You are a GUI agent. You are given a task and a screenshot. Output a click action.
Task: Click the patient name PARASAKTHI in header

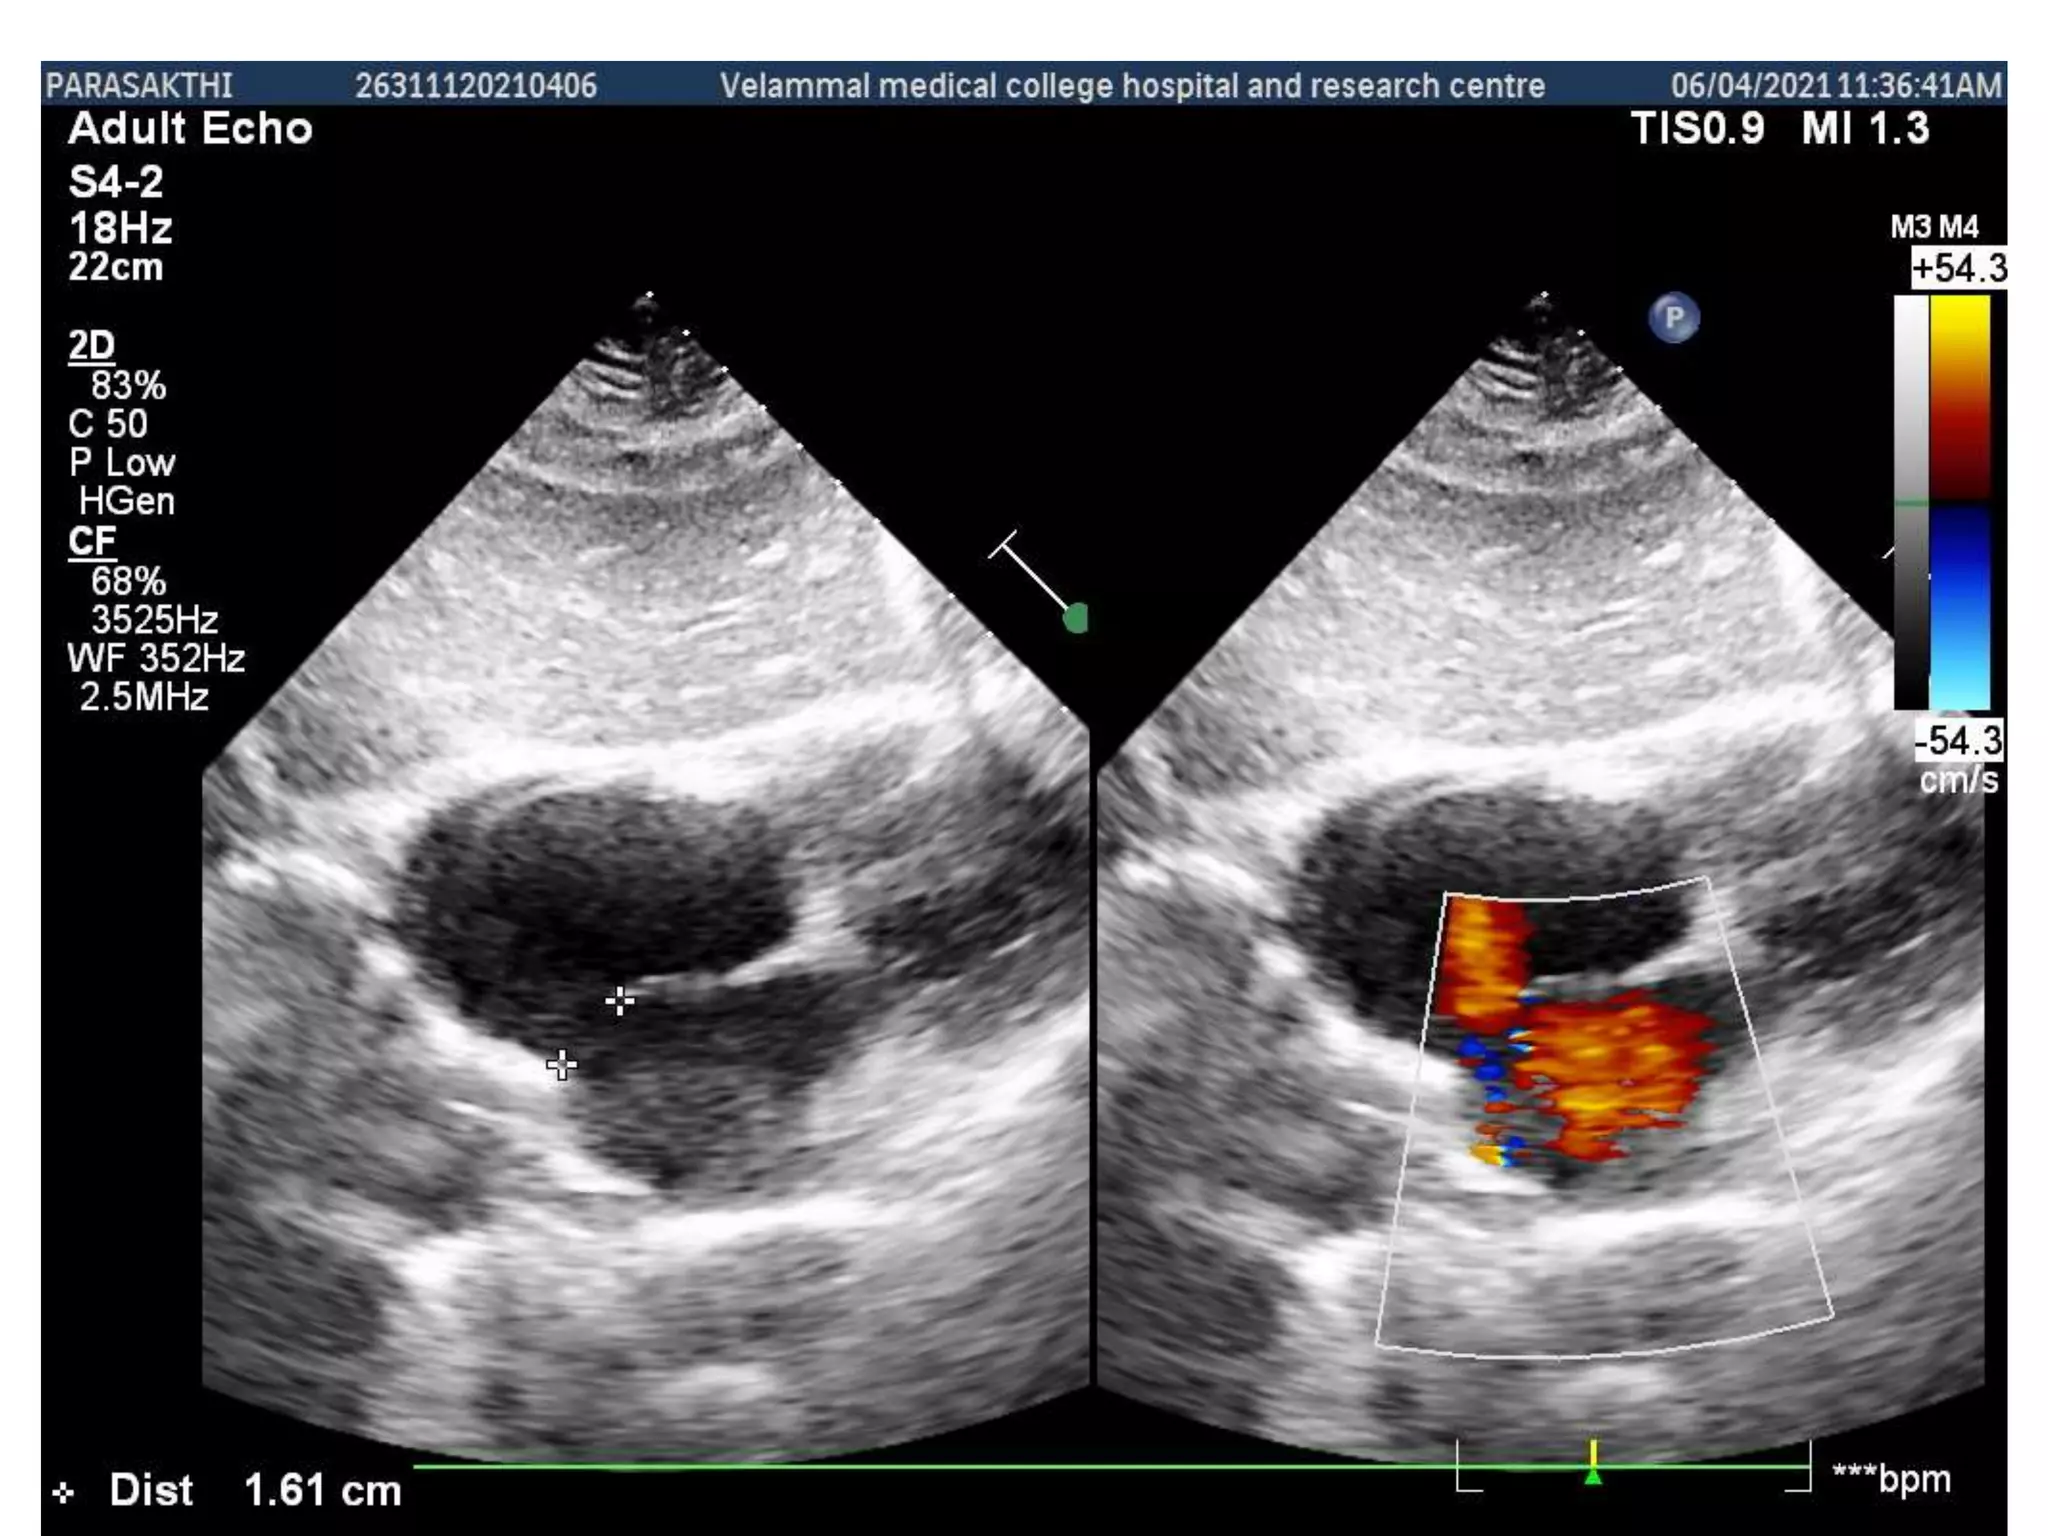click(x=138, y=86)
